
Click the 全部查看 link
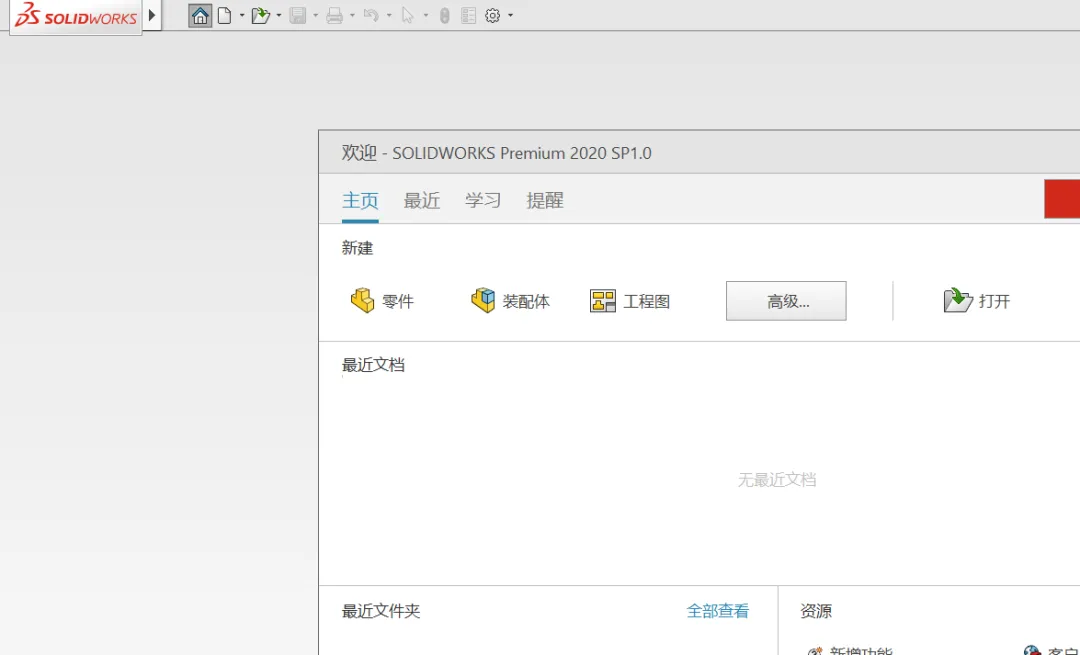click(718, 611)
